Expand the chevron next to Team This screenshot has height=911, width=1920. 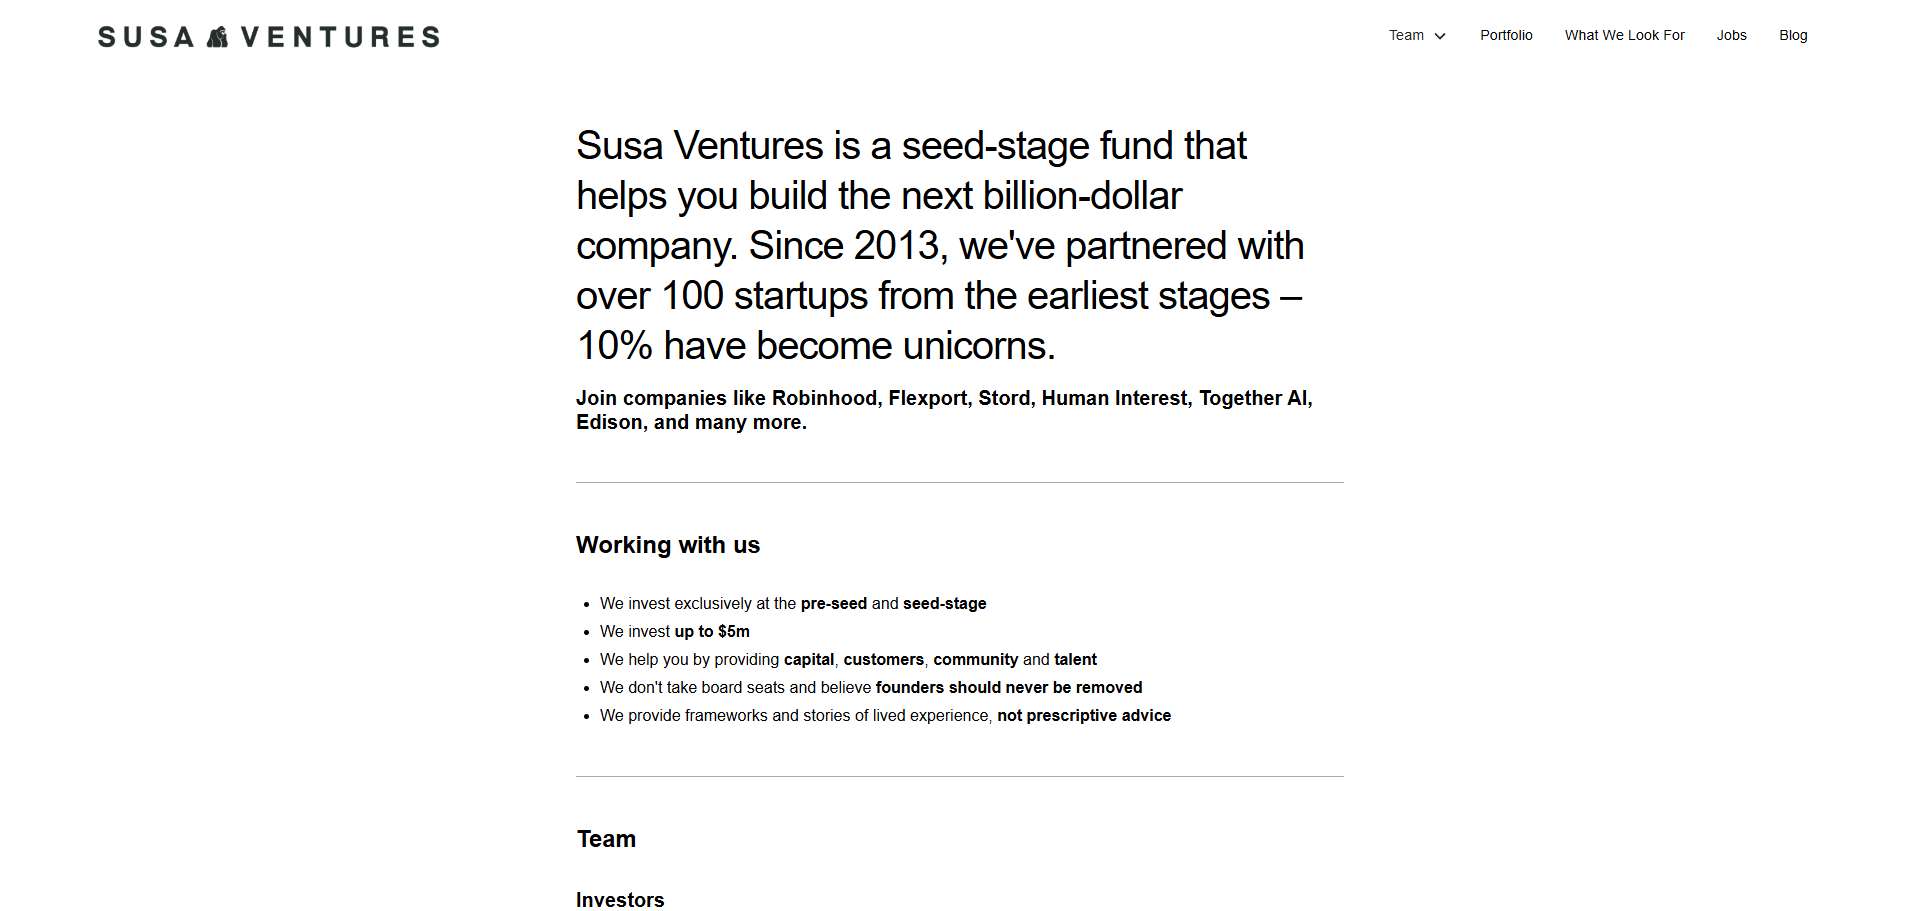pyautogui.click(x=1442, y=36)
